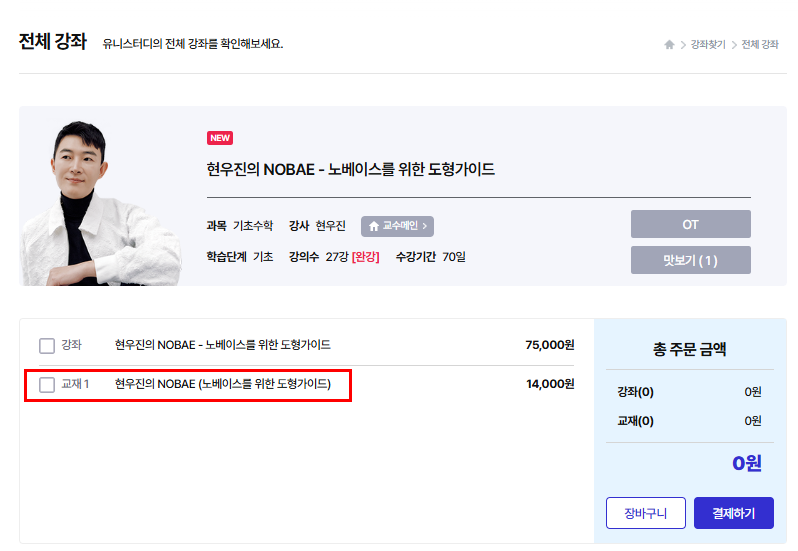The image size is (798, 551).
Task: Add to cart with the 장바구니 button
Action: (x=645, y=514)
